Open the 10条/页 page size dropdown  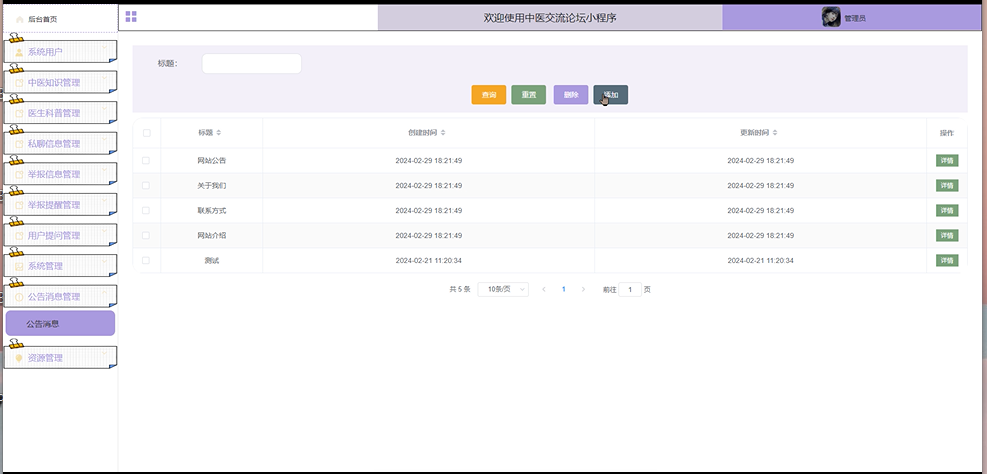tap(503, 290)
